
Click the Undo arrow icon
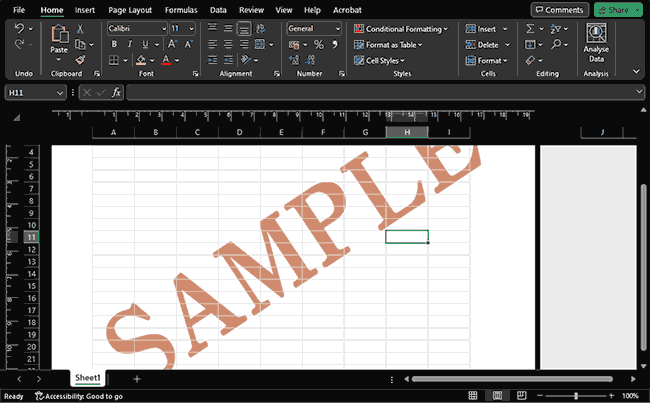(x=19, y=28)
